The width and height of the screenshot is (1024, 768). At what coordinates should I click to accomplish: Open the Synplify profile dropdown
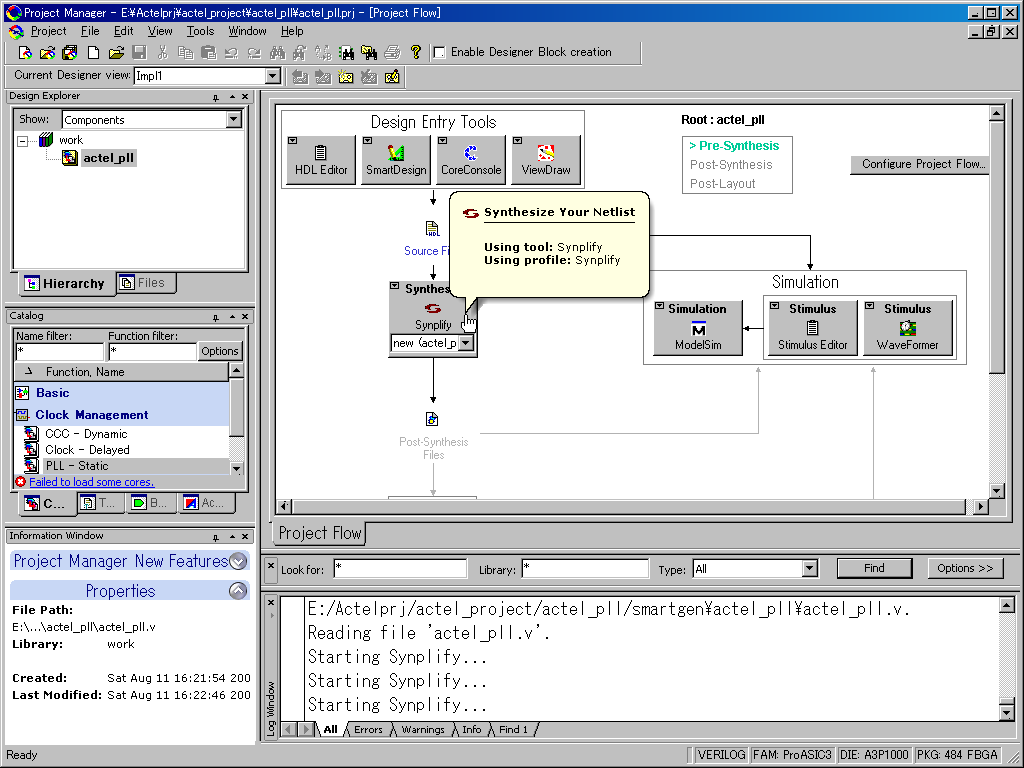point(466,343)
